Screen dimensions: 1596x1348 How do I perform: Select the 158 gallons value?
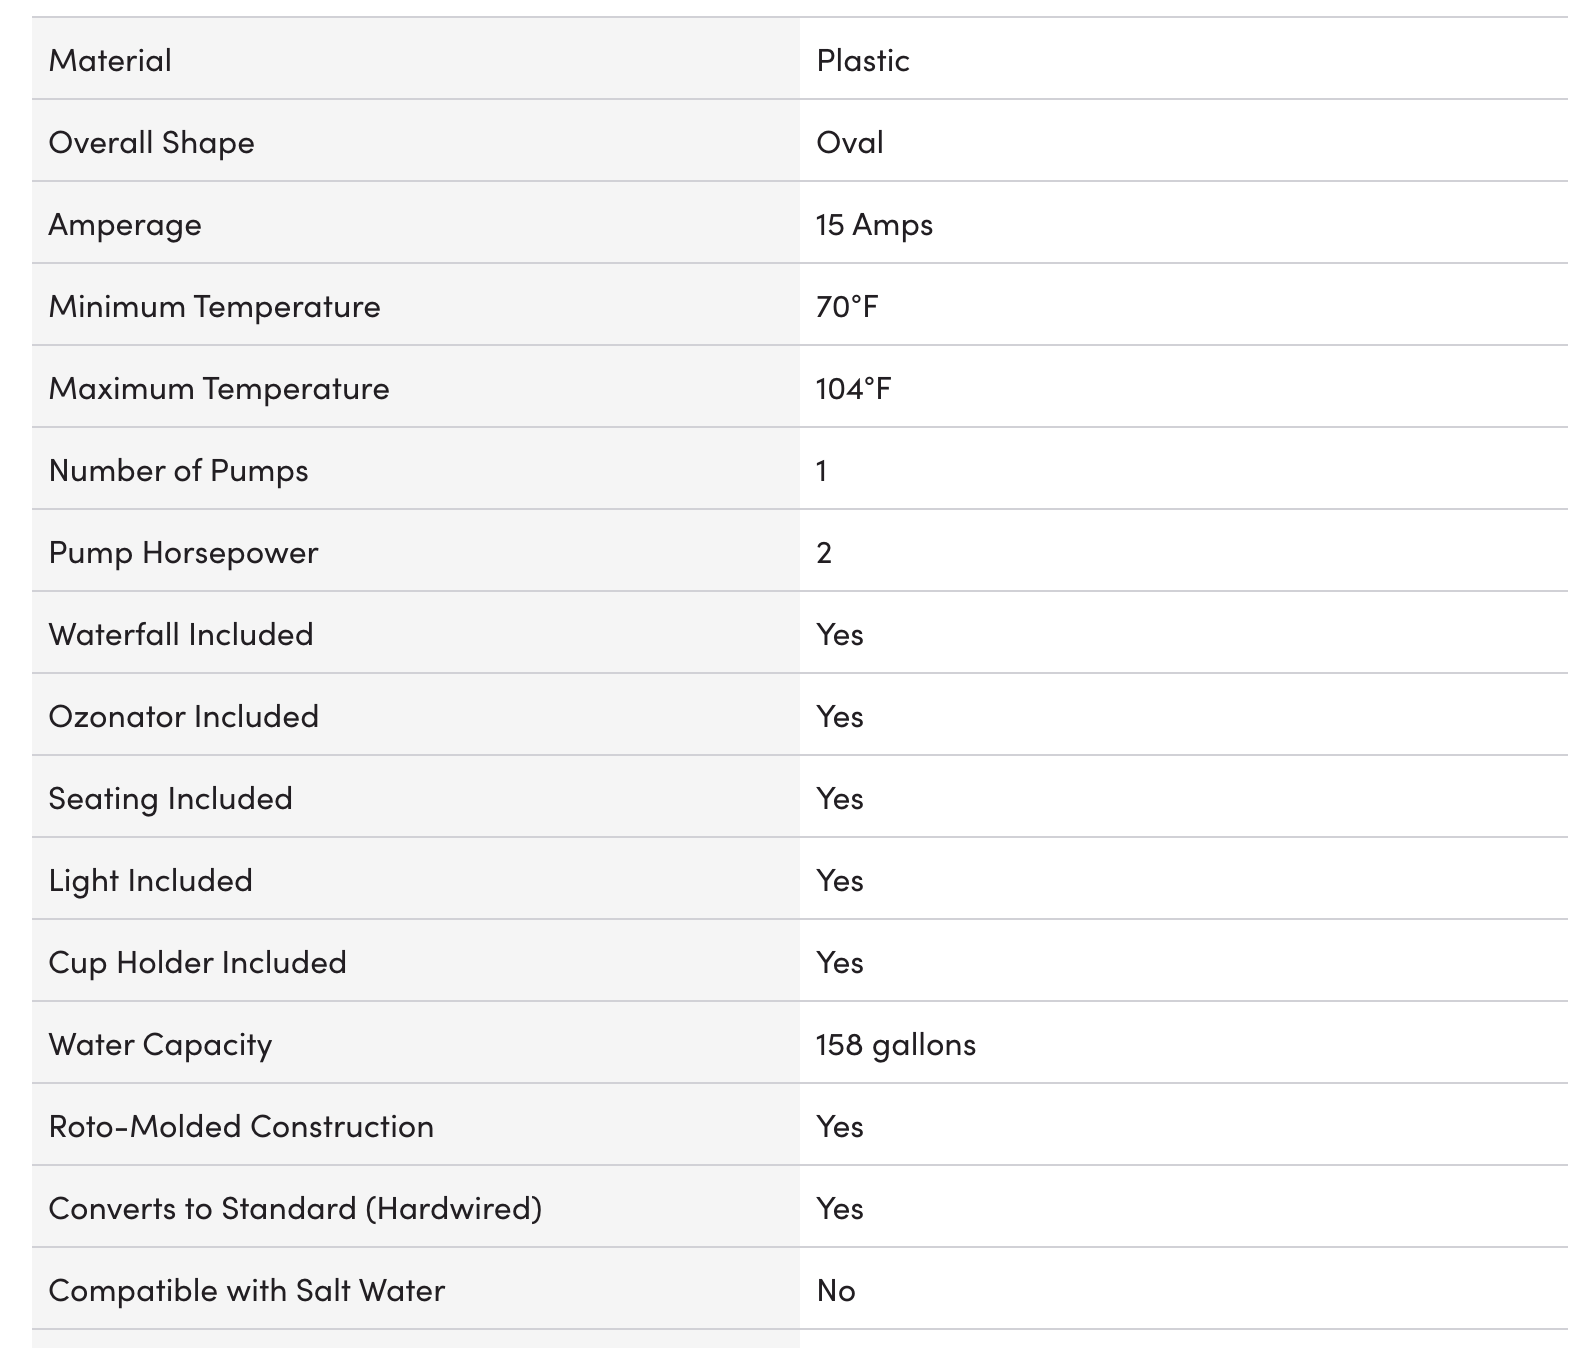896,1045
